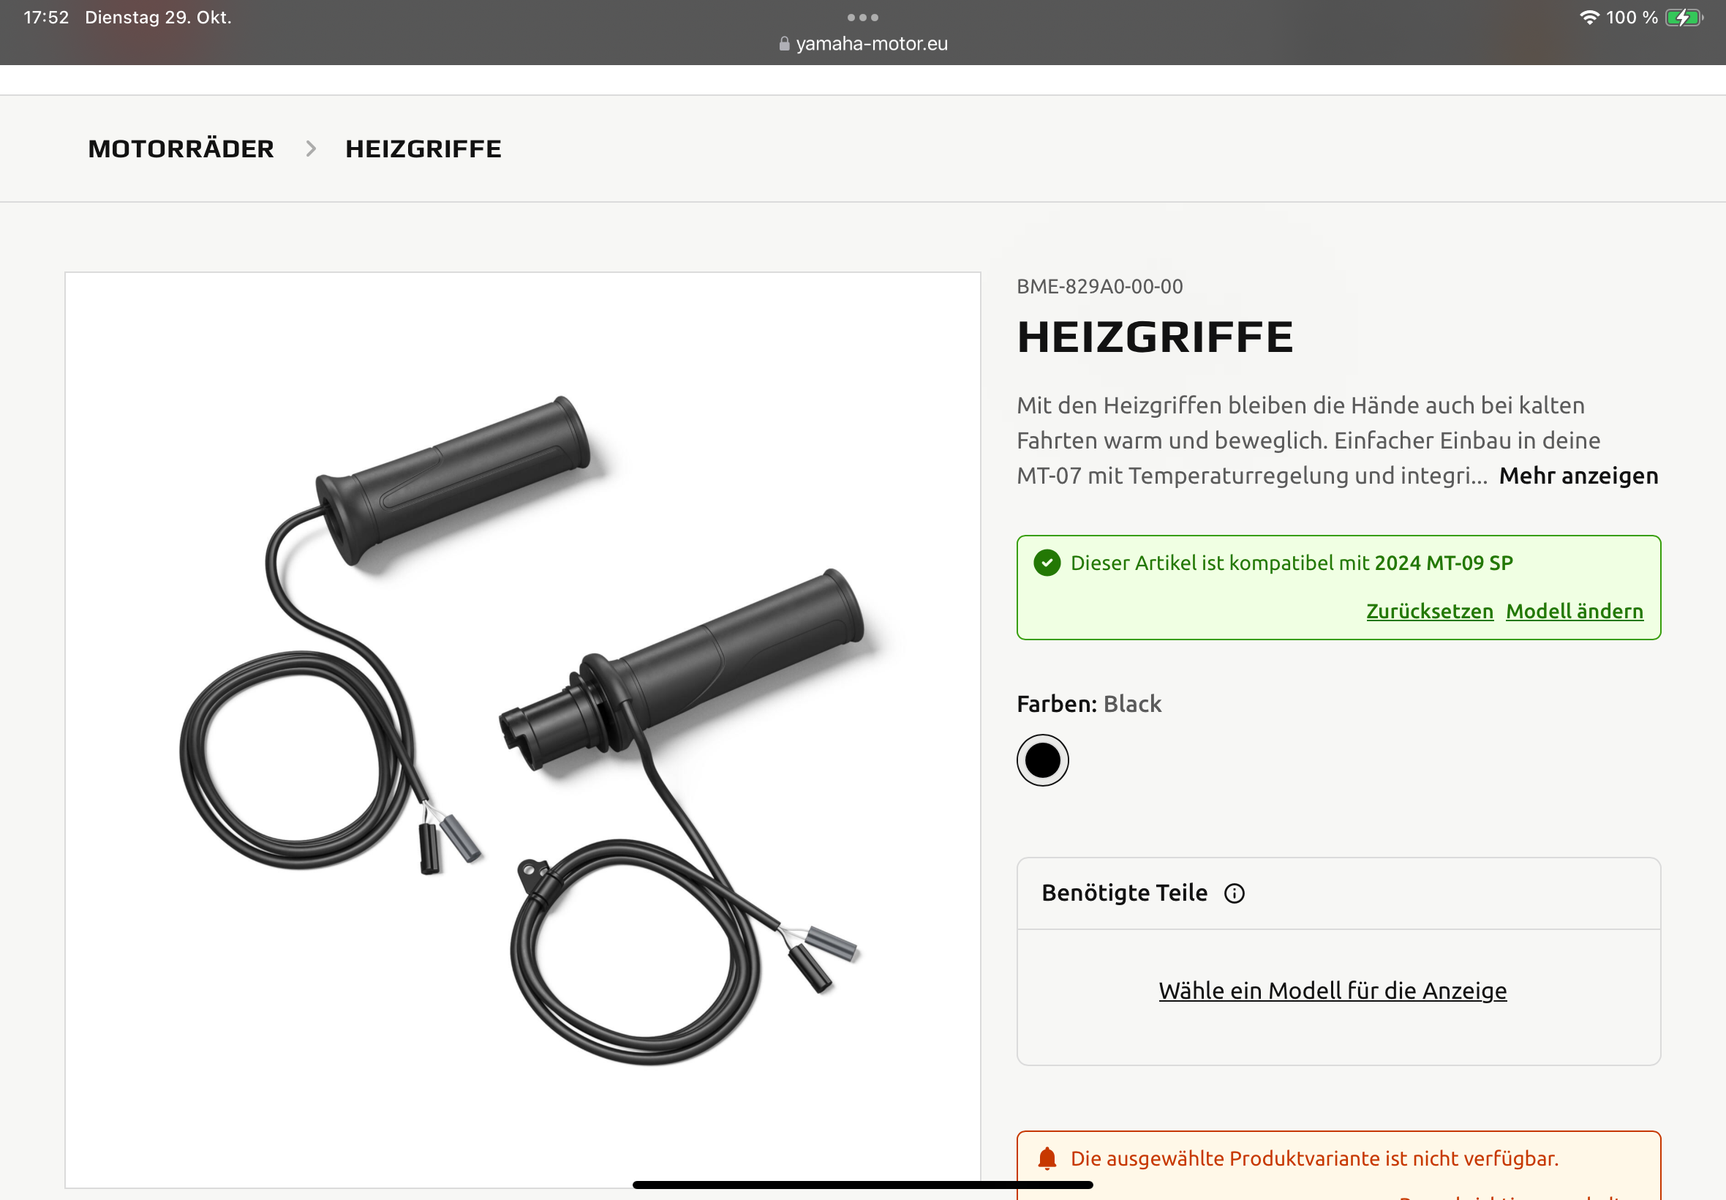
Task: Click the HEIZGRIFFE product title
Action: [1155, 337]
